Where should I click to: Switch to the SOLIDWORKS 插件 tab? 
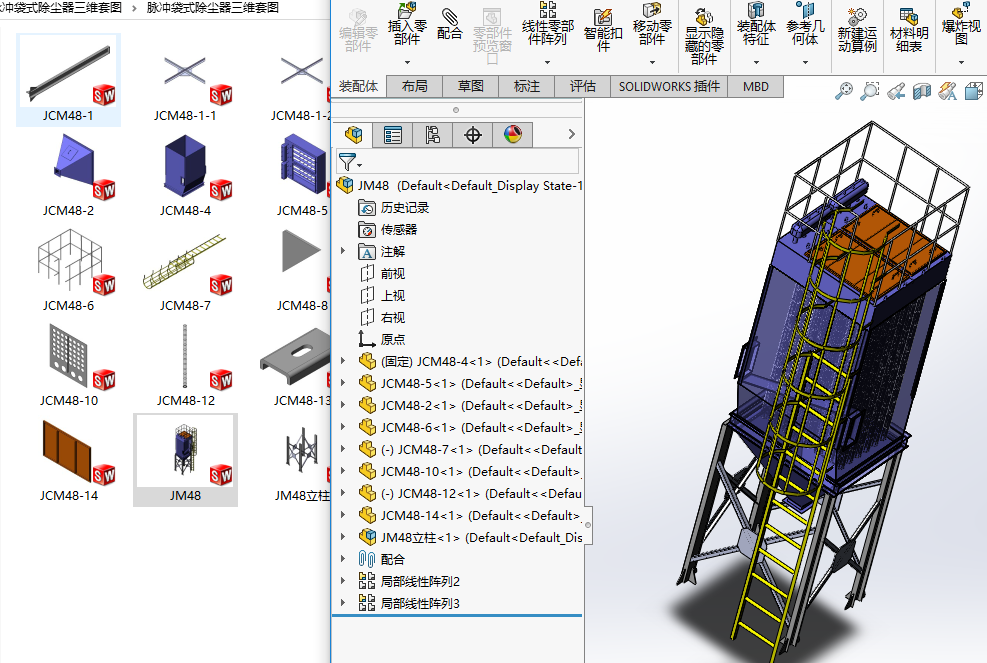pyautogui.click(x=668, y=87)
